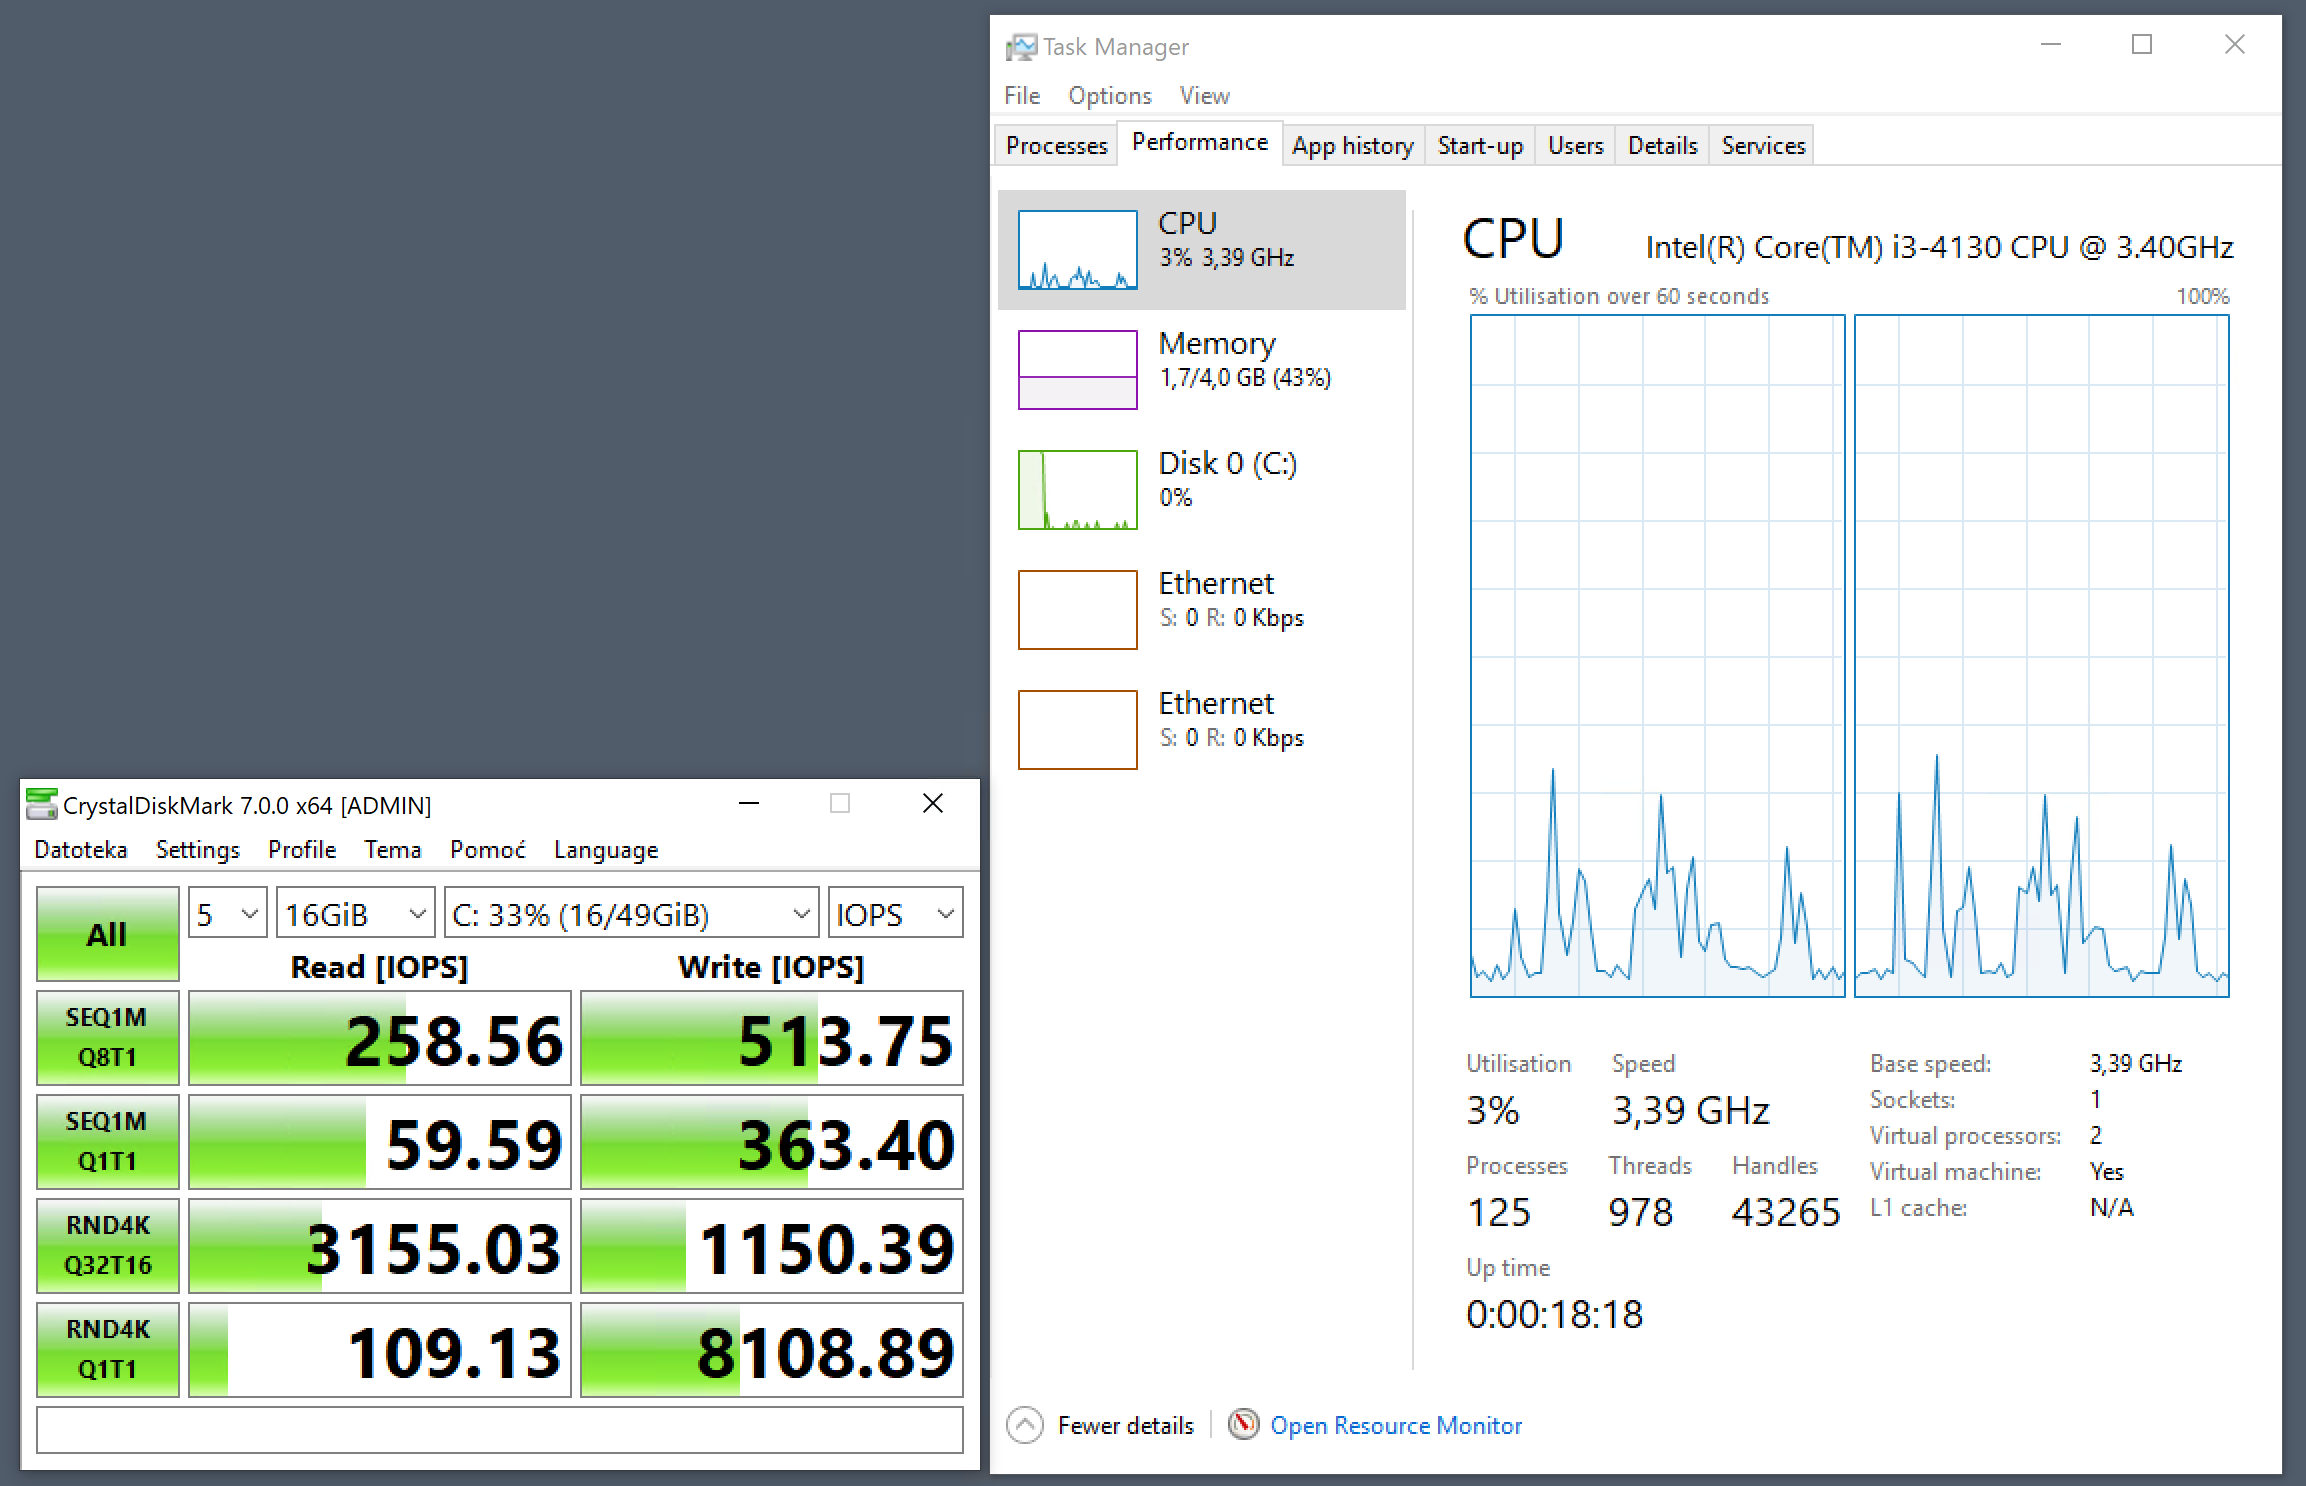Click the Task Manager title bar icon

coord(1021,46)
